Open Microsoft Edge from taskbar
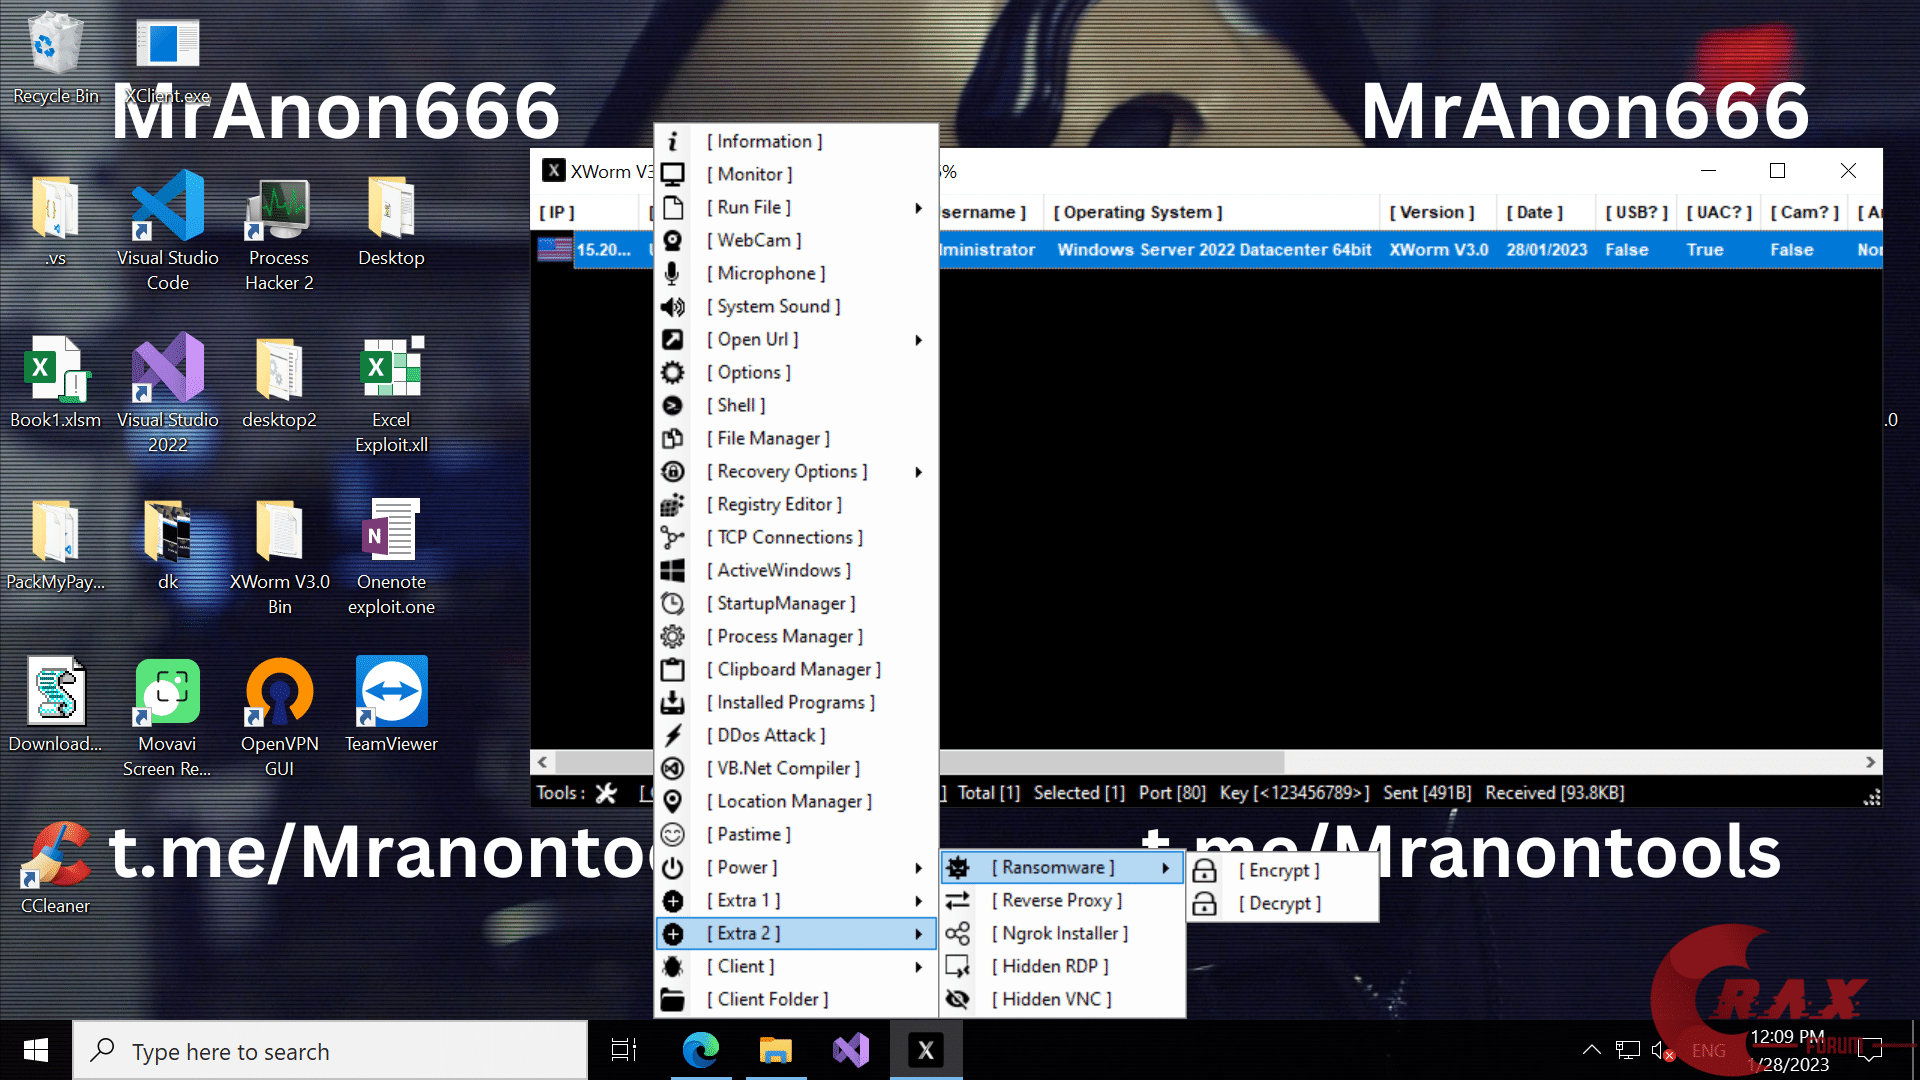This screenshot has width=1920, height=1080. click(701, 1050)
